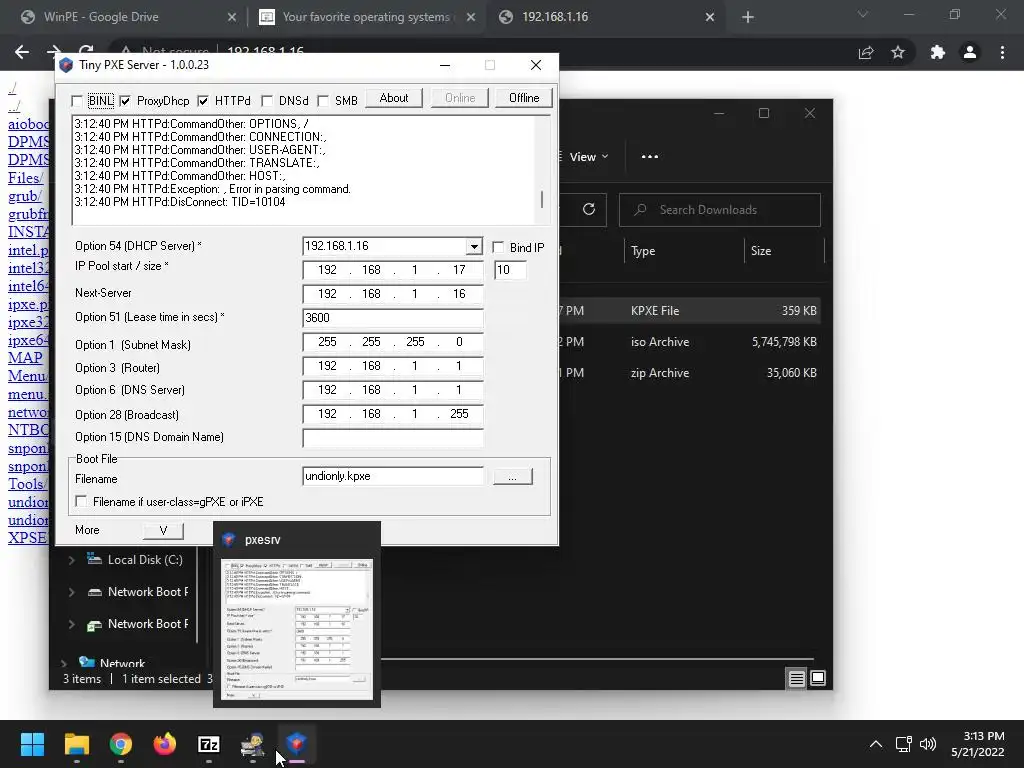The height and width of the screenshot is (768, 1024).
Task: Click the share page icon in Chrome
Action: pos(866,52)
